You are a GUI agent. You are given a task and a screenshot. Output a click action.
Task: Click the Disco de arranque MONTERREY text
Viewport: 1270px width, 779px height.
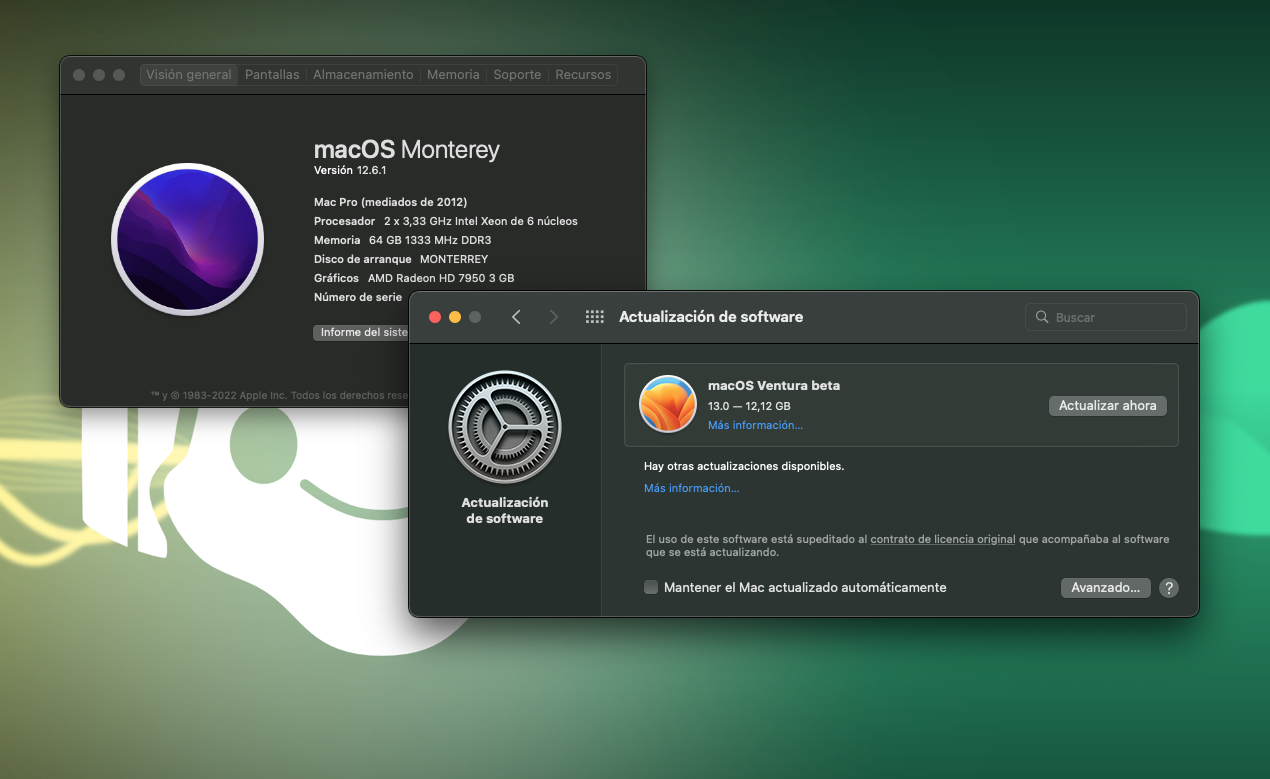[401, 259]
